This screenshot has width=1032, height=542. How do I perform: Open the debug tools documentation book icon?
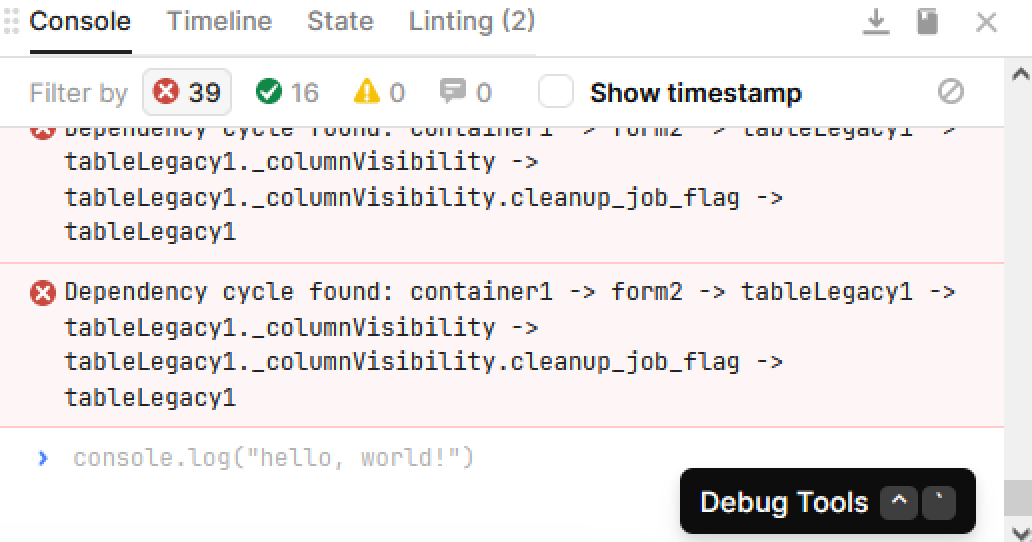[x=928, y=22]
